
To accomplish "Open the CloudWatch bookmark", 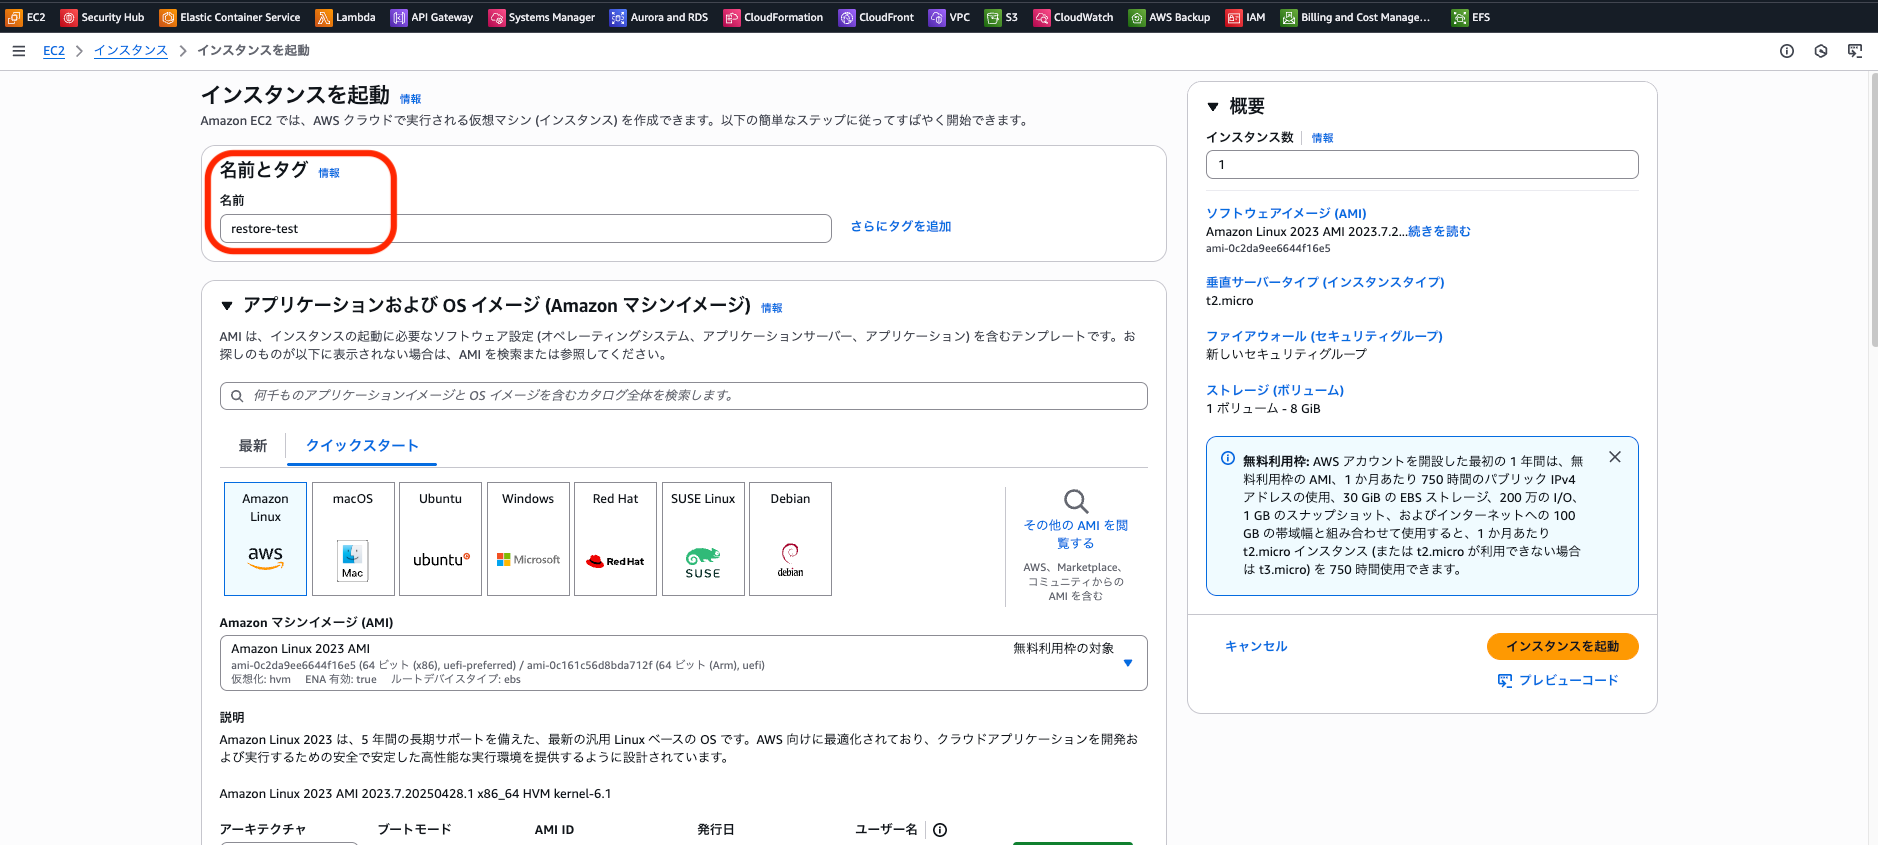I will pos(1074,17).
